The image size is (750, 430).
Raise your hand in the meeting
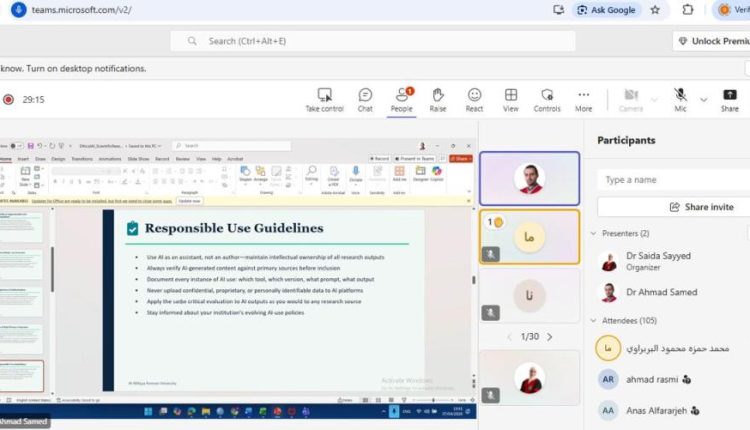(x=438, y=95)
